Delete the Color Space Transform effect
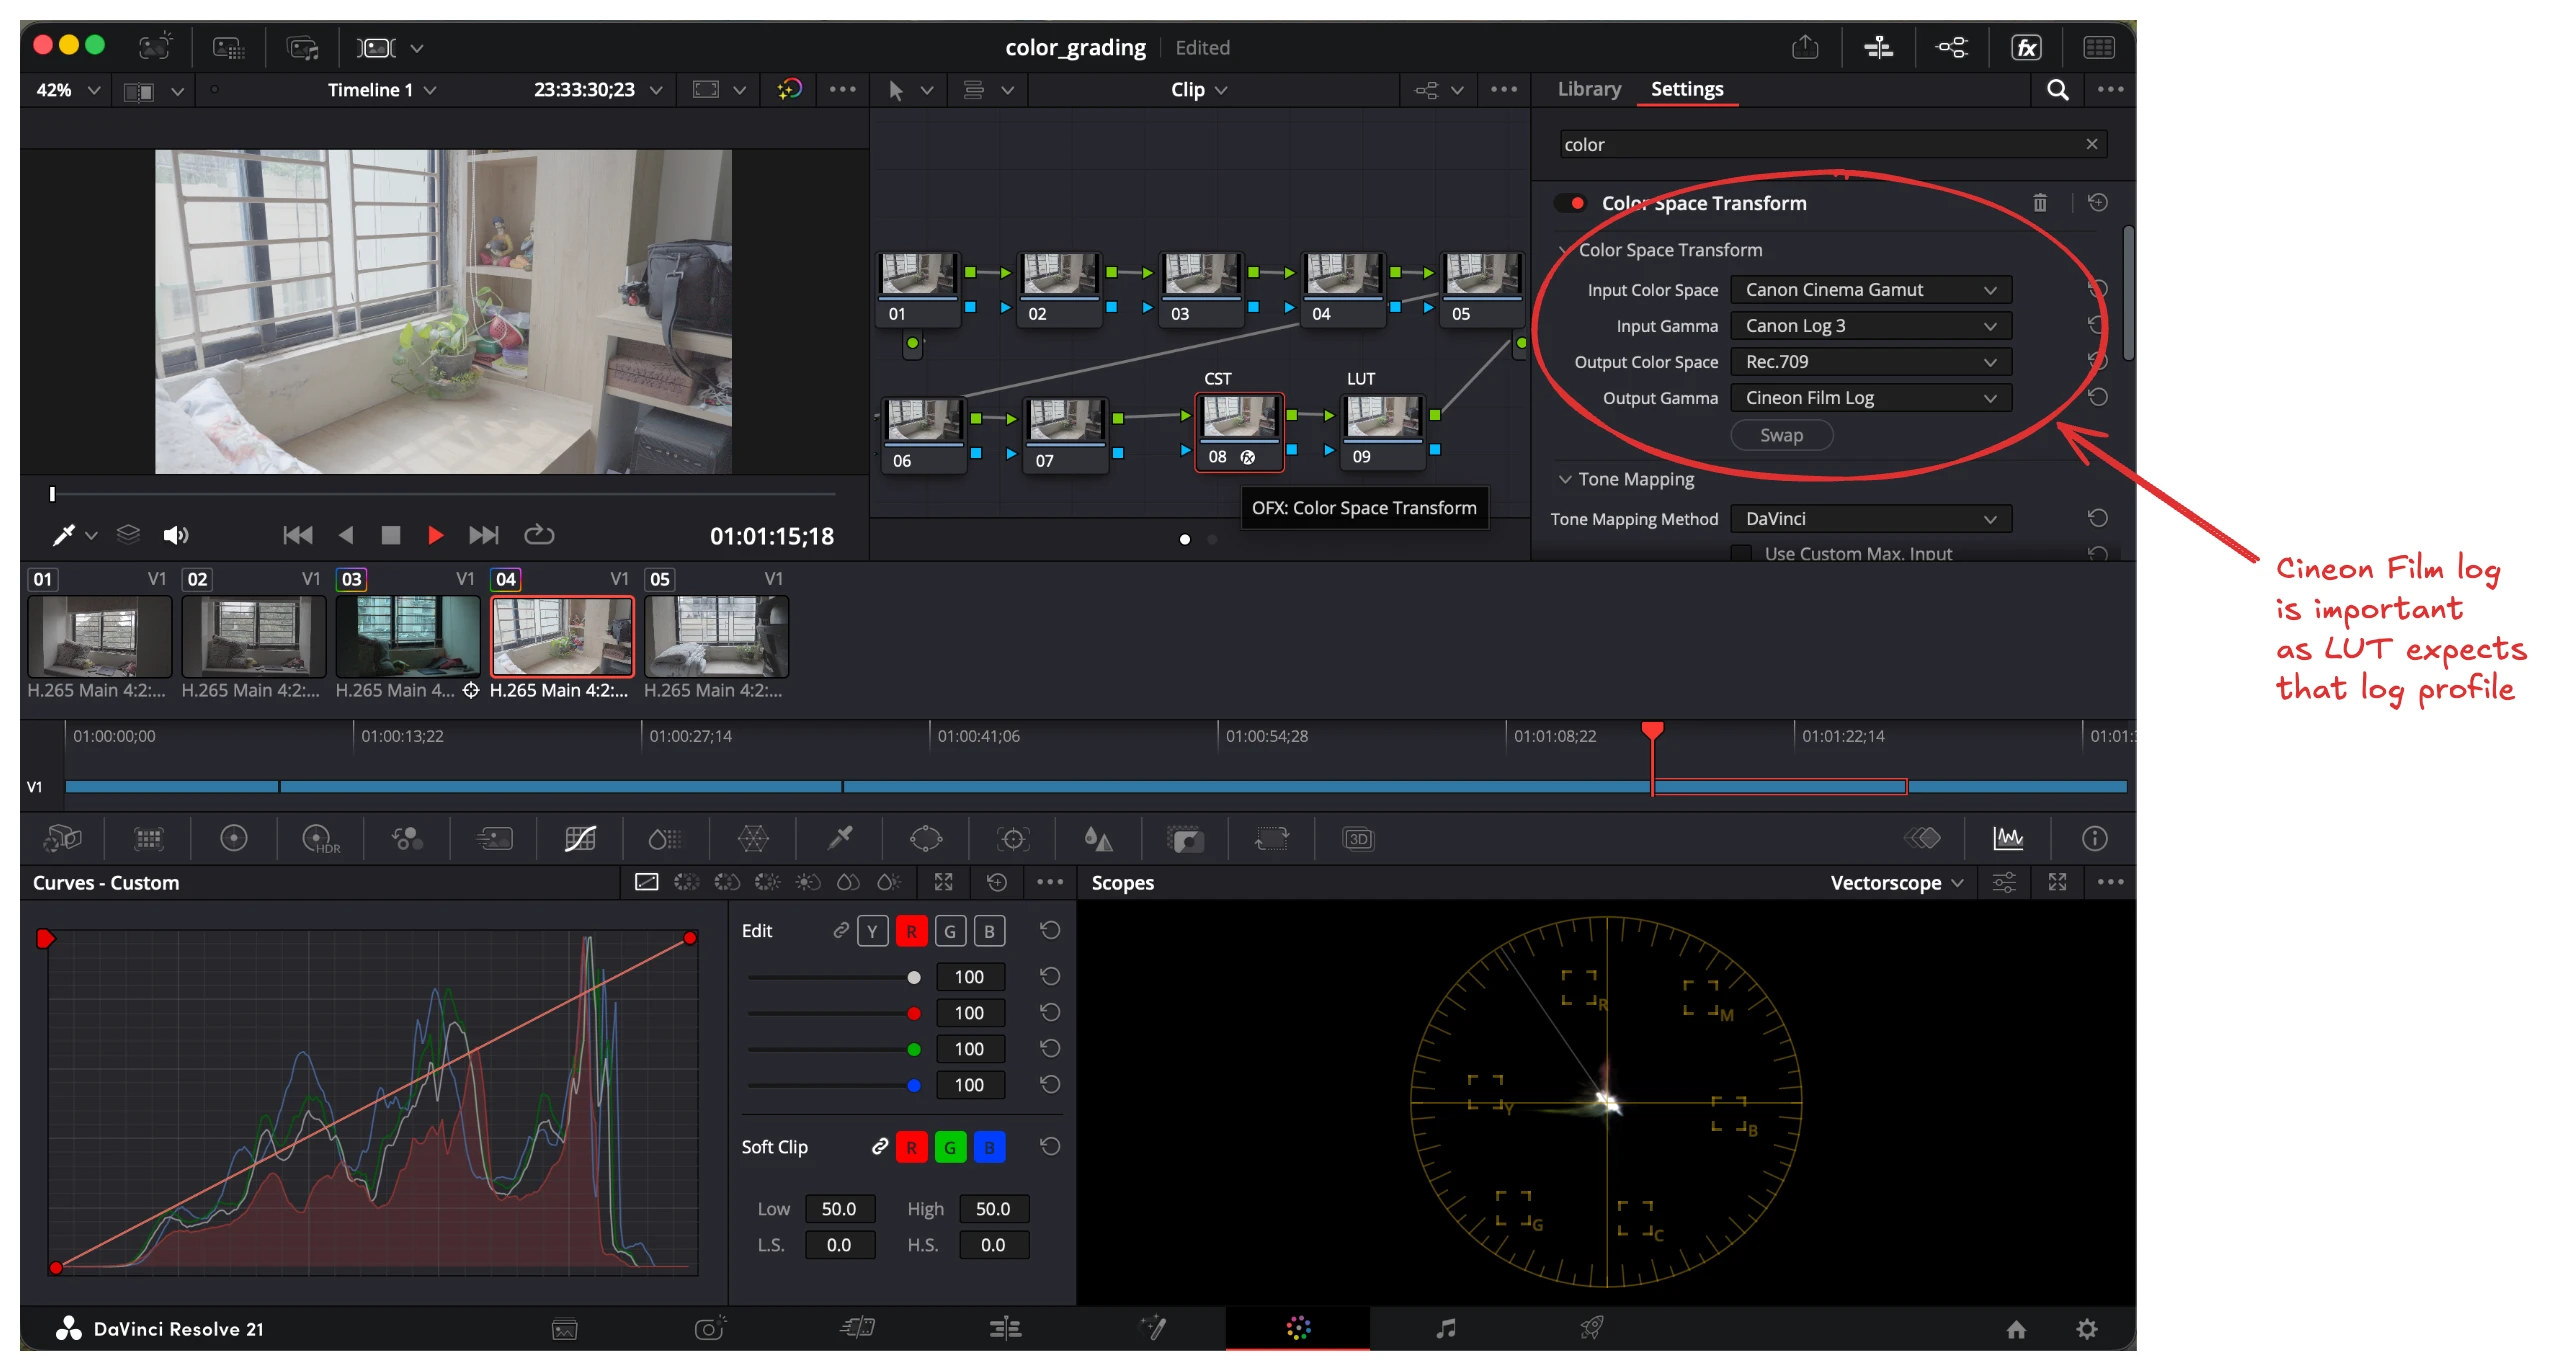Image resolution: width=2560 pixels, height=1371 pixels. tap(2040, 203)
